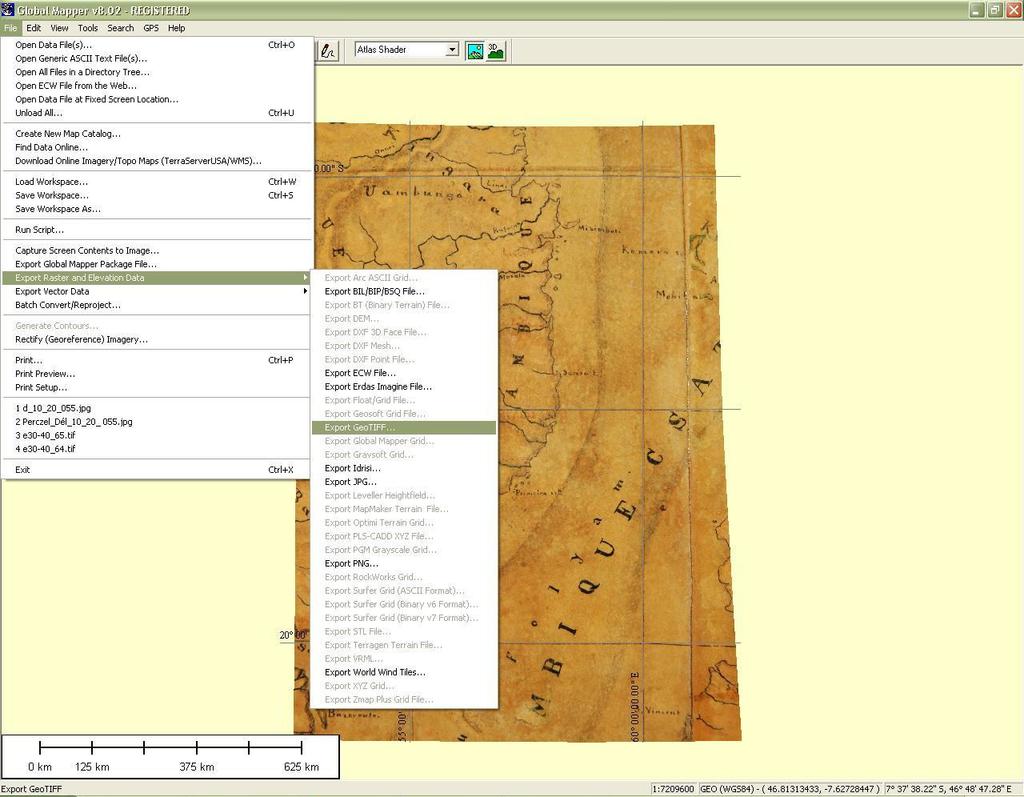Select Open All Files in a Directory Tree
The image size is (1024, 797).
coord(156,73)
